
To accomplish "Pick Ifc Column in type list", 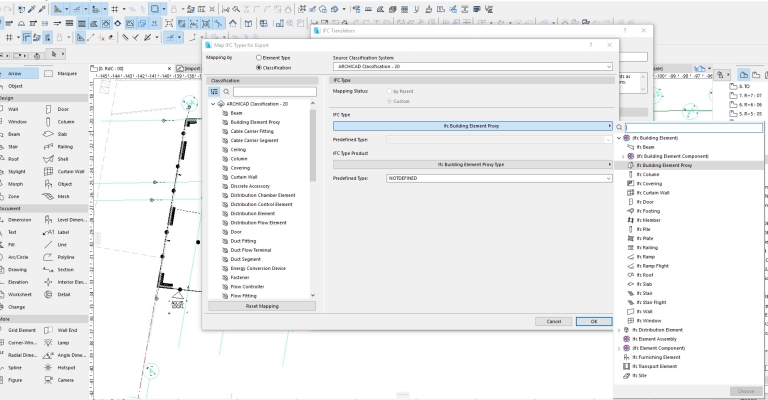I will [648, 174].
